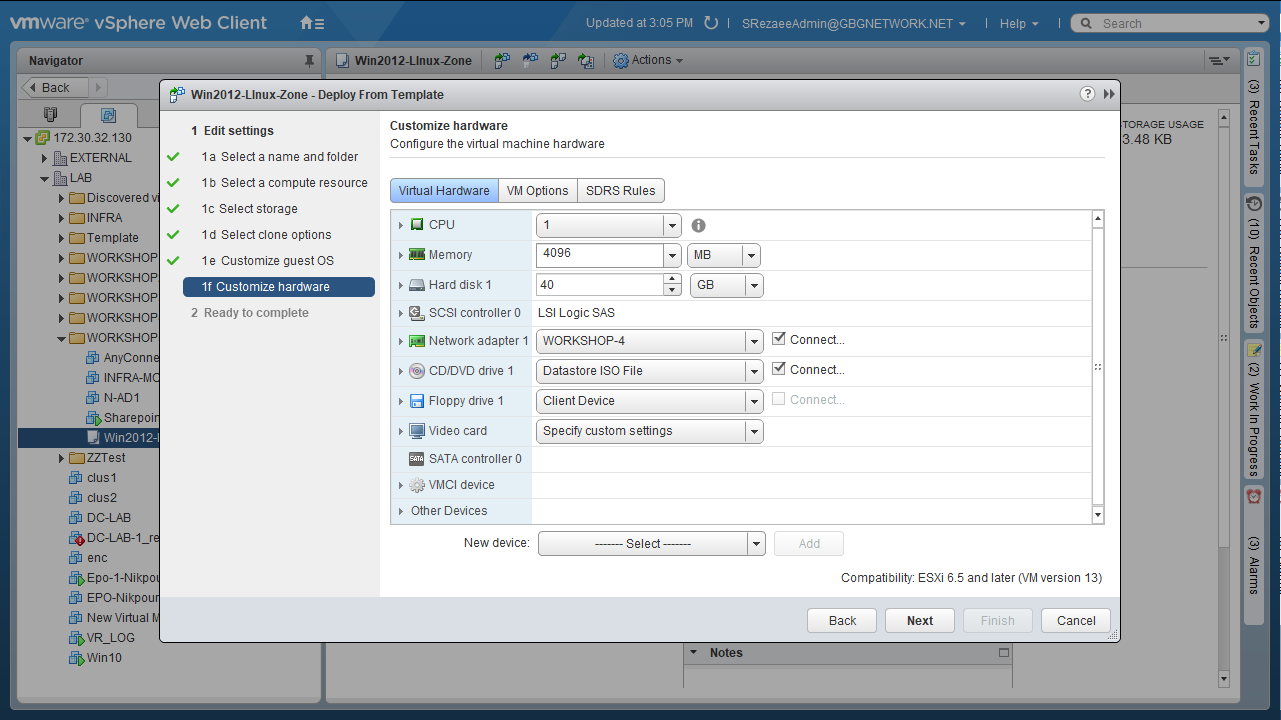Viewport: 1281px width, 720px height.
Task: Click the Next button
Action: tap(919, 621)
